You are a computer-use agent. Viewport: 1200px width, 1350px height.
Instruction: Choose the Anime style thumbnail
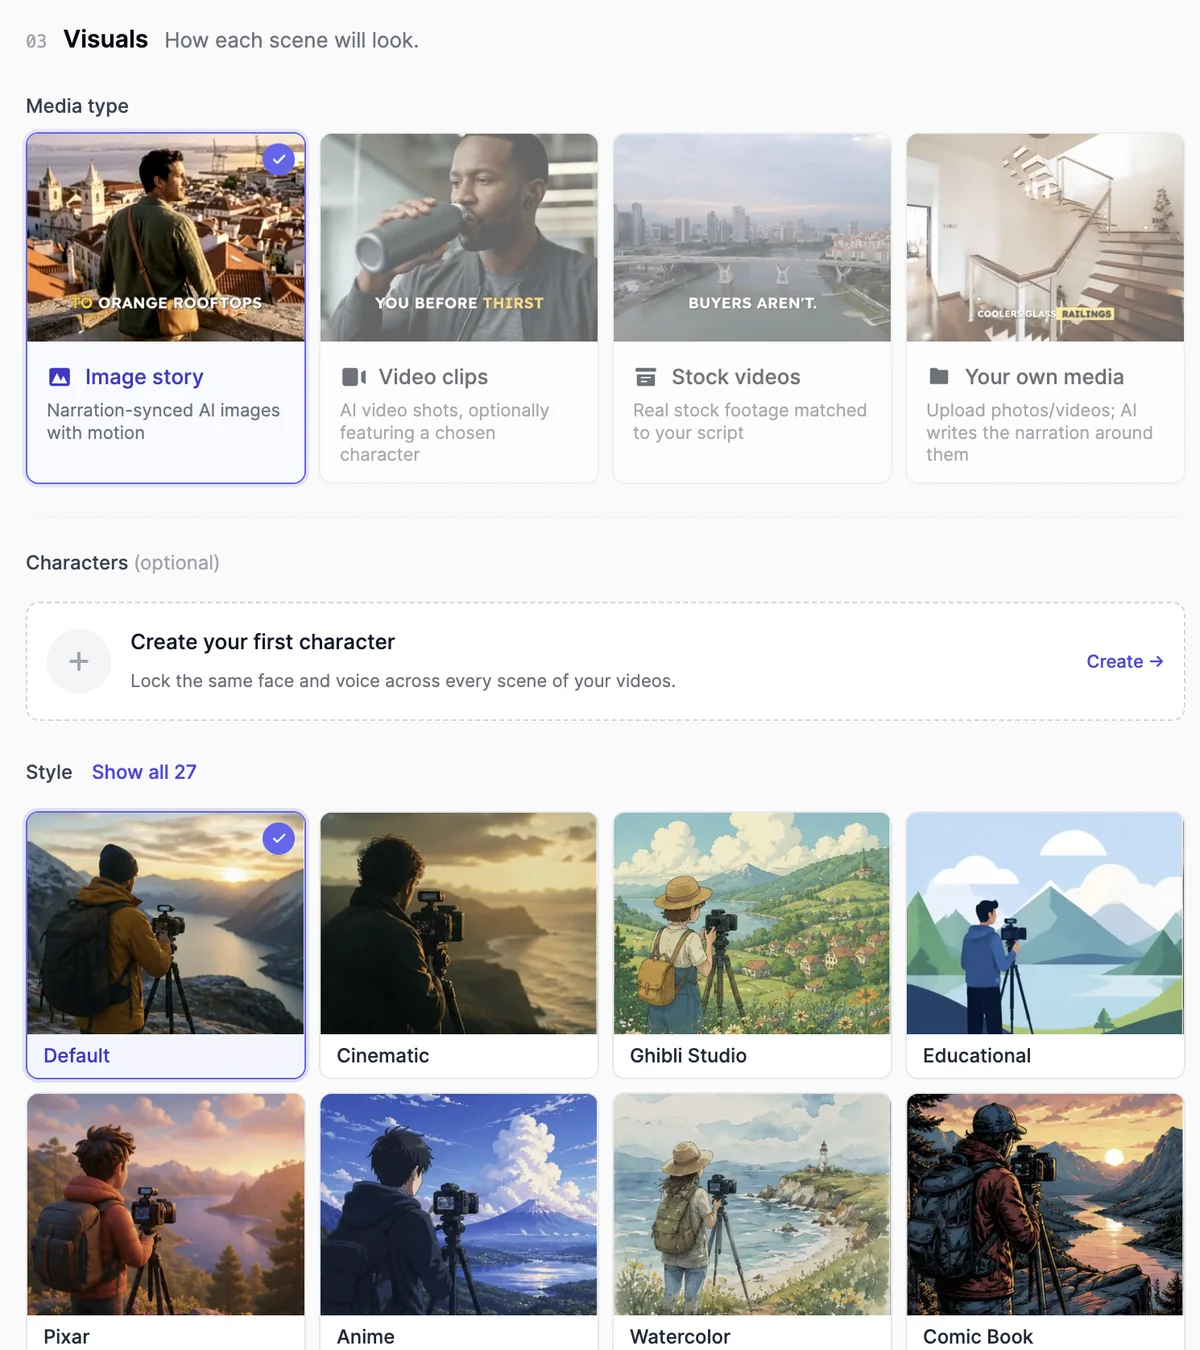pyautogui.click(x=459, y=1204)
